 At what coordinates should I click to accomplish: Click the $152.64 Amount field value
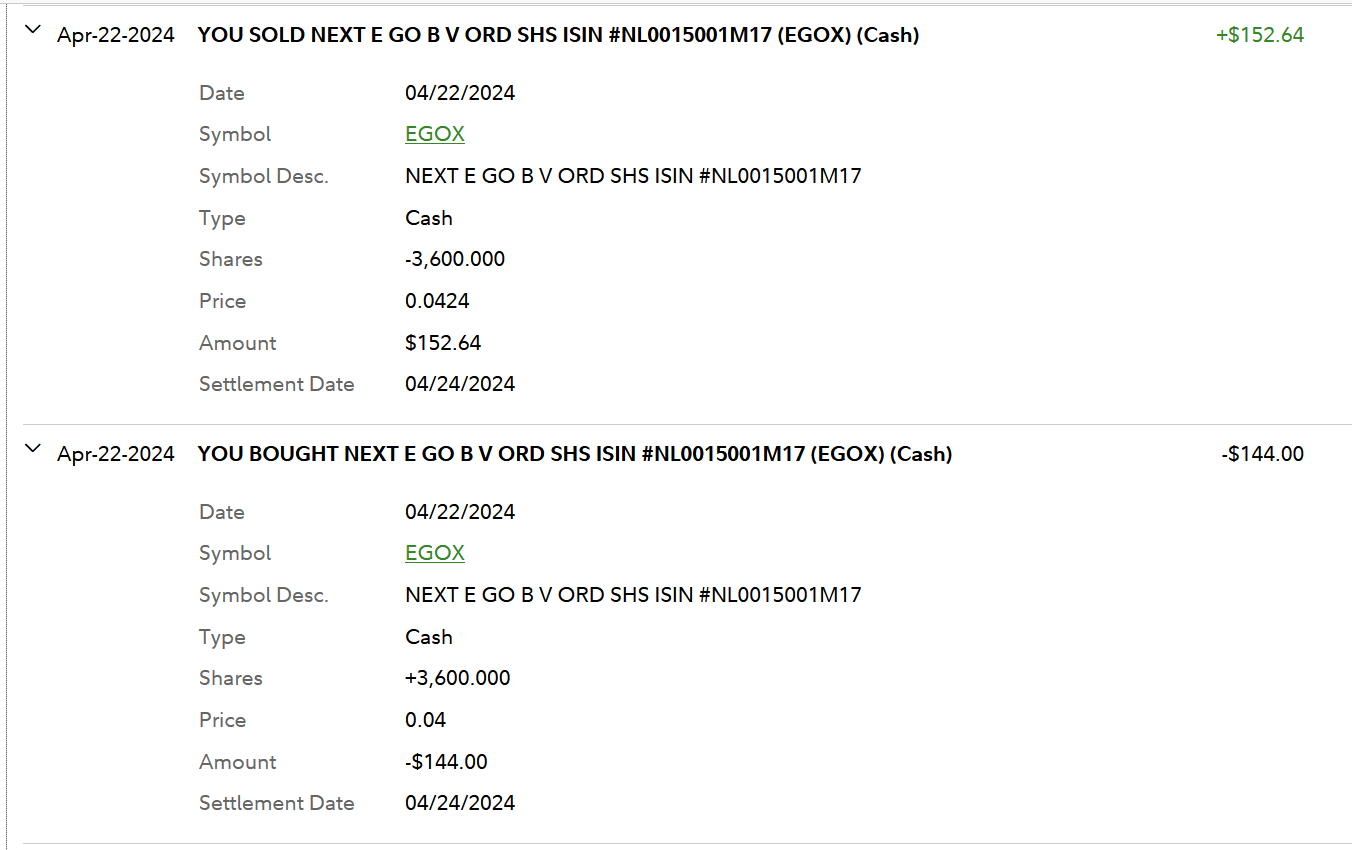(x=443, y=343)
